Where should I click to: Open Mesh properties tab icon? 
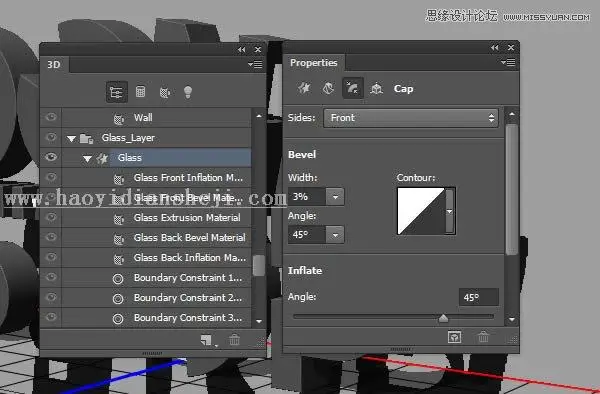point(304,88)
